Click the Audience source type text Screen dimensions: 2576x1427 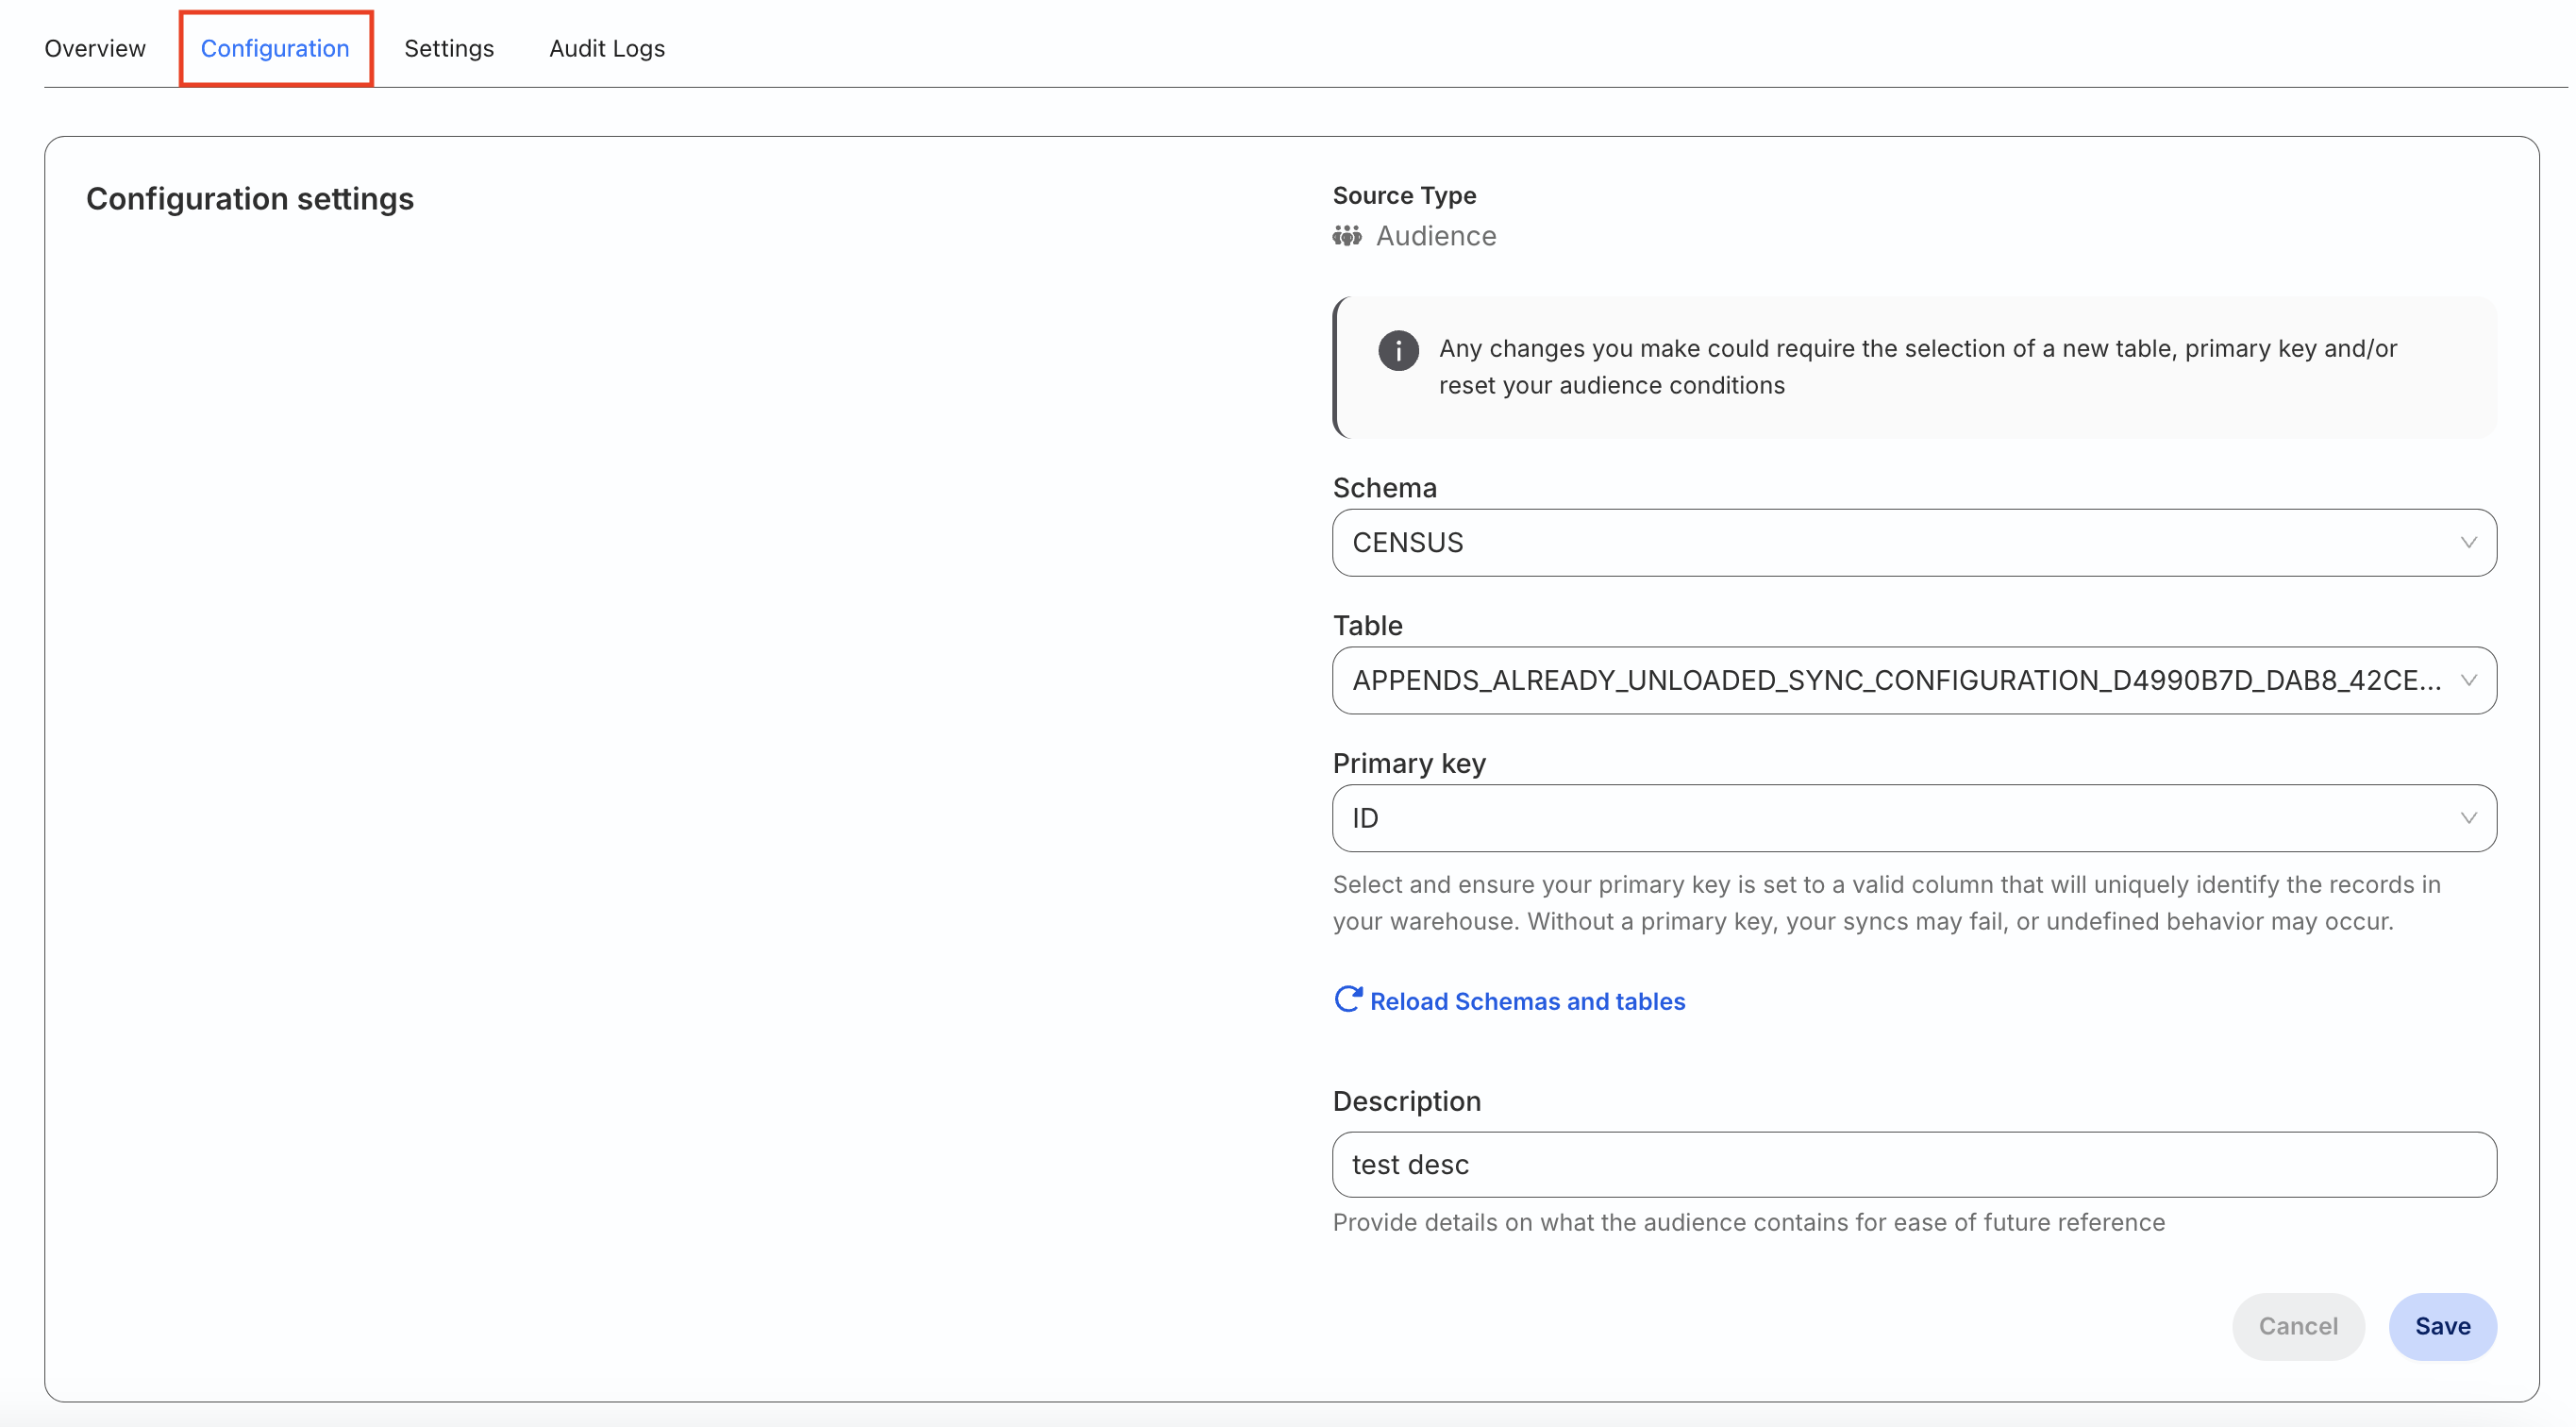pos(1436,236)
